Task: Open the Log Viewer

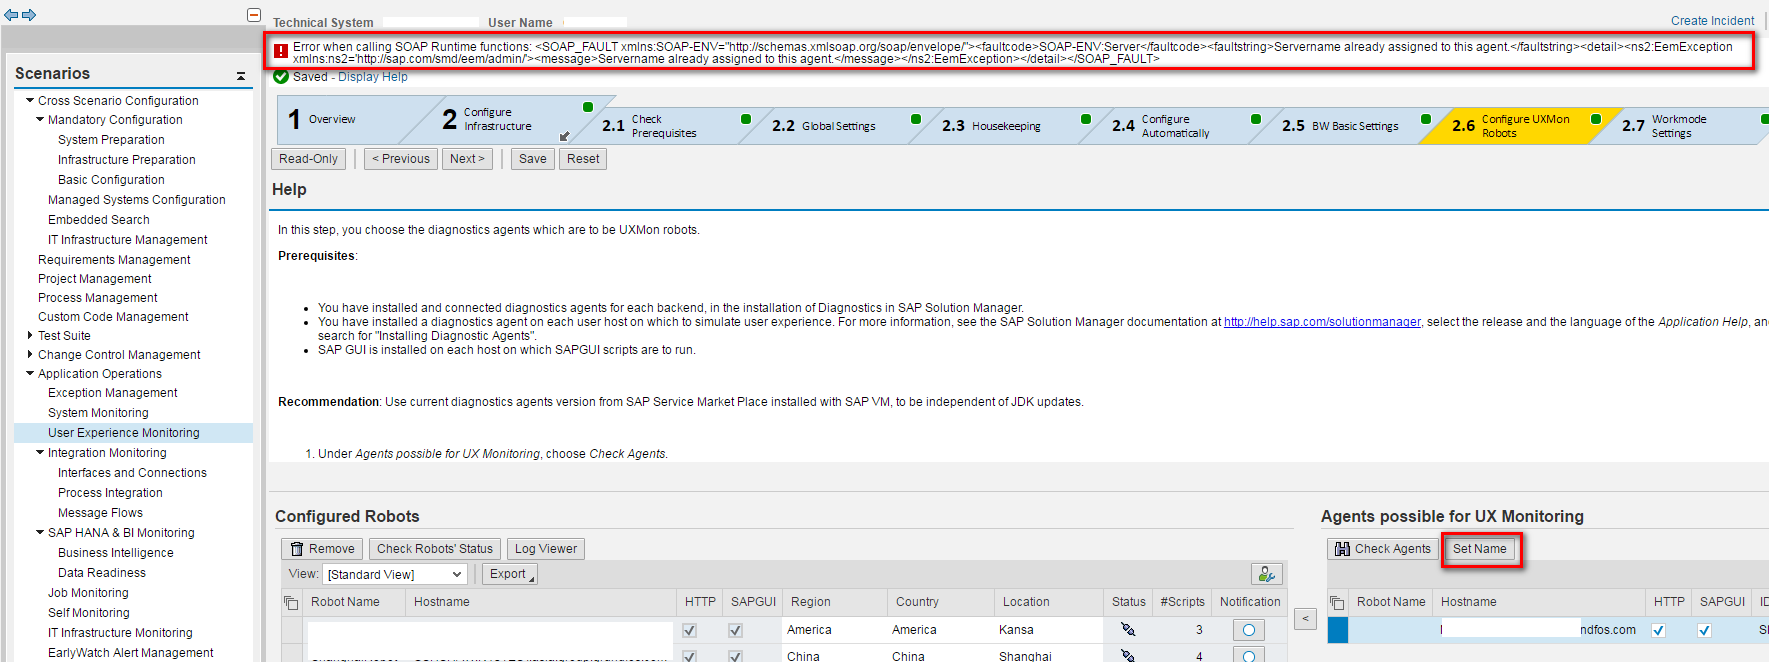Action: (x=546, y=549)
